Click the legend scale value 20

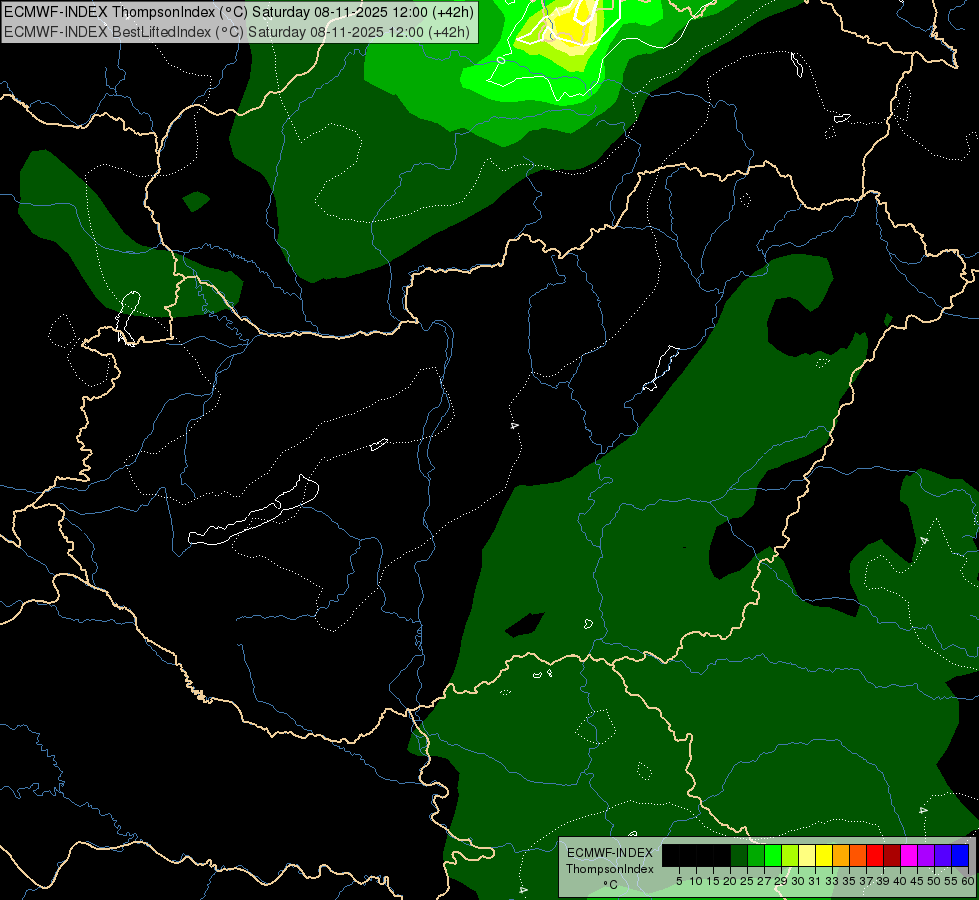point(730,881)
